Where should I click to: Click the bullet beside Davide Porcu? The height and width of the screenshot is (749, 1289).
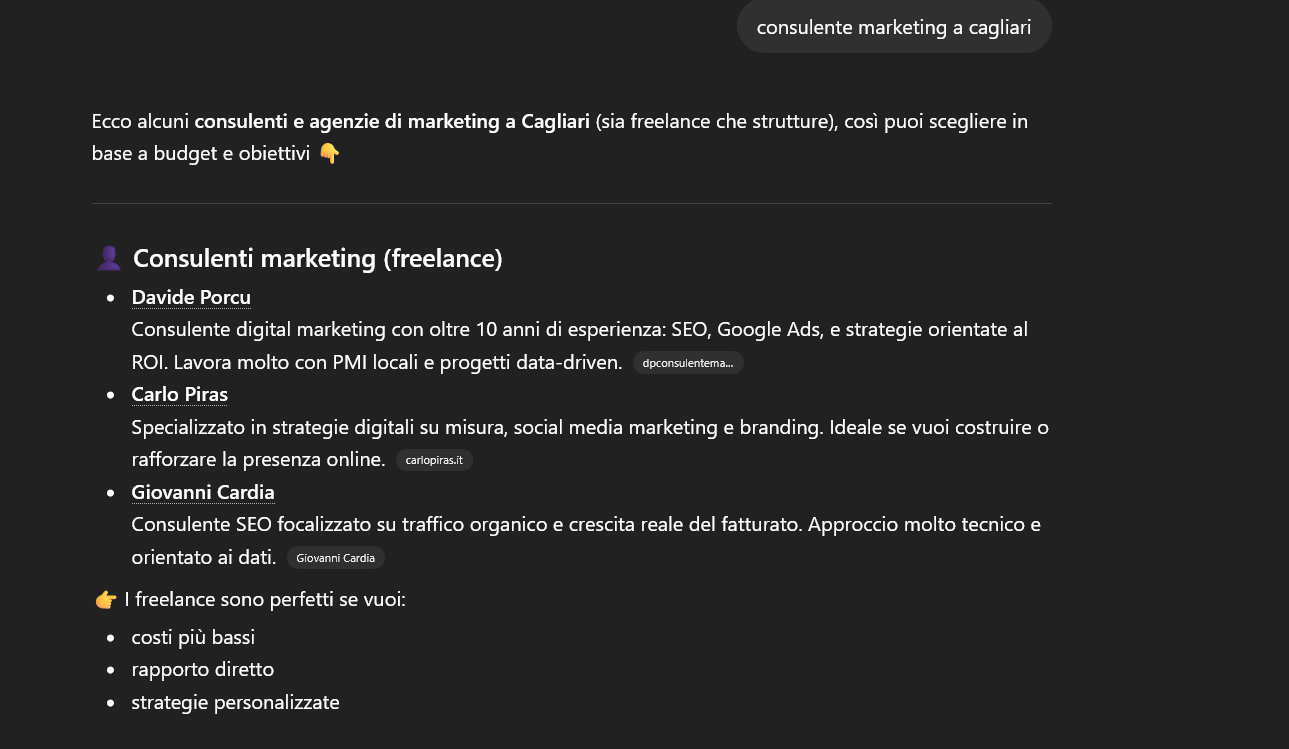[110, 297]
